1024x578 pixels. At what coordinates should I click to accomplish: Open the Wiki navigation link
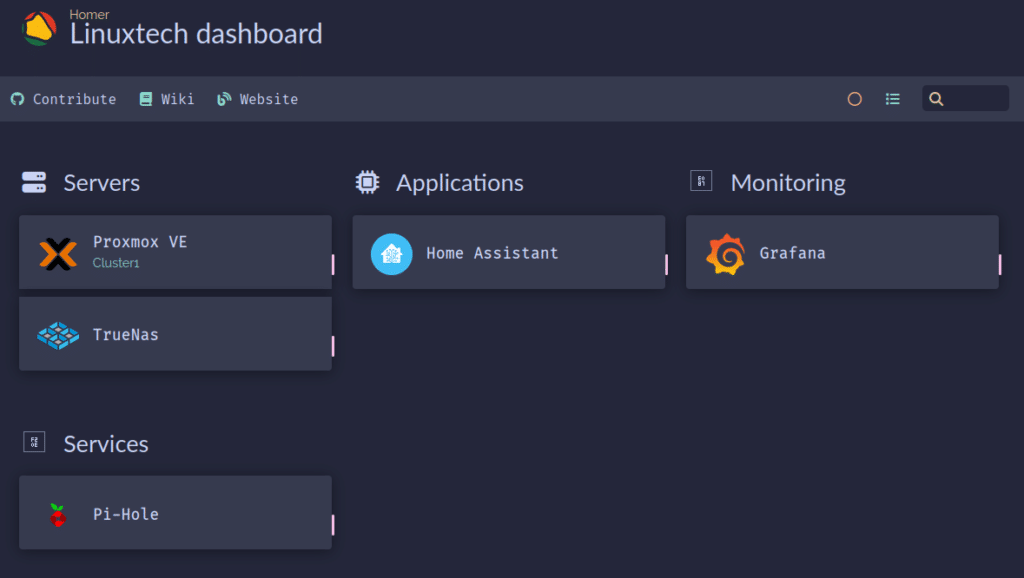pos(167,99)
